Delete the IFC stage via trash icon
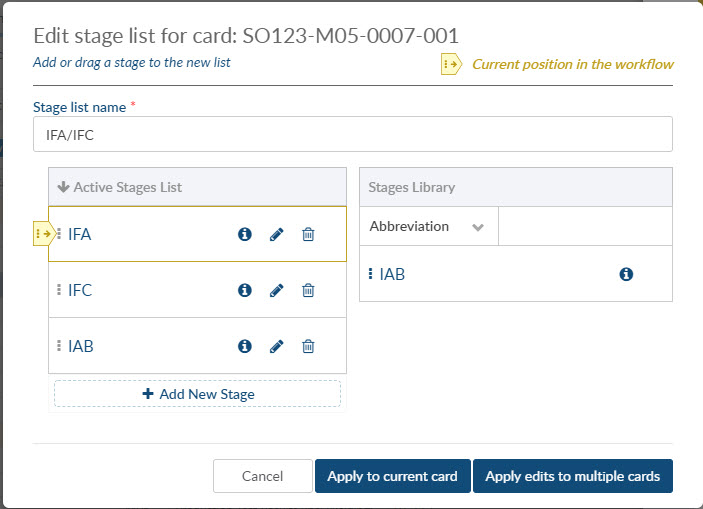The width and height of the screenshot is (703, 509). [x=308, y=290]
